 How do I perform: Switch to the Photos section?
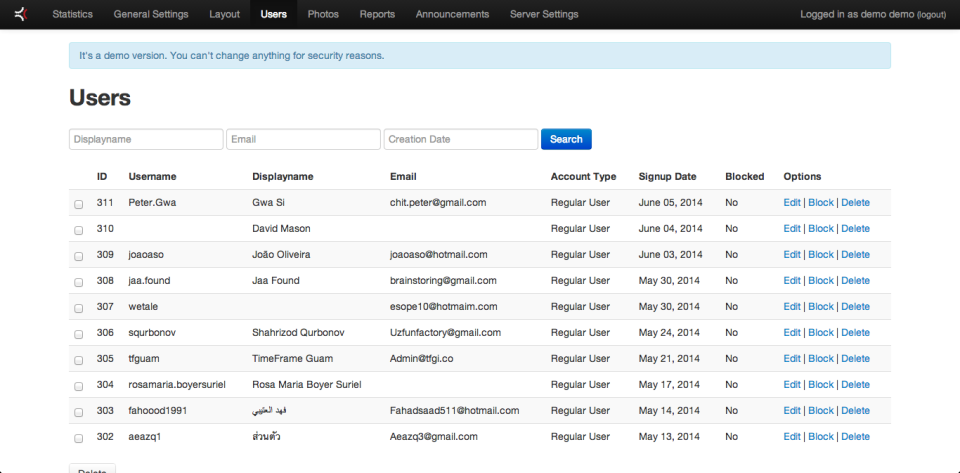click(x=323, y=14)
